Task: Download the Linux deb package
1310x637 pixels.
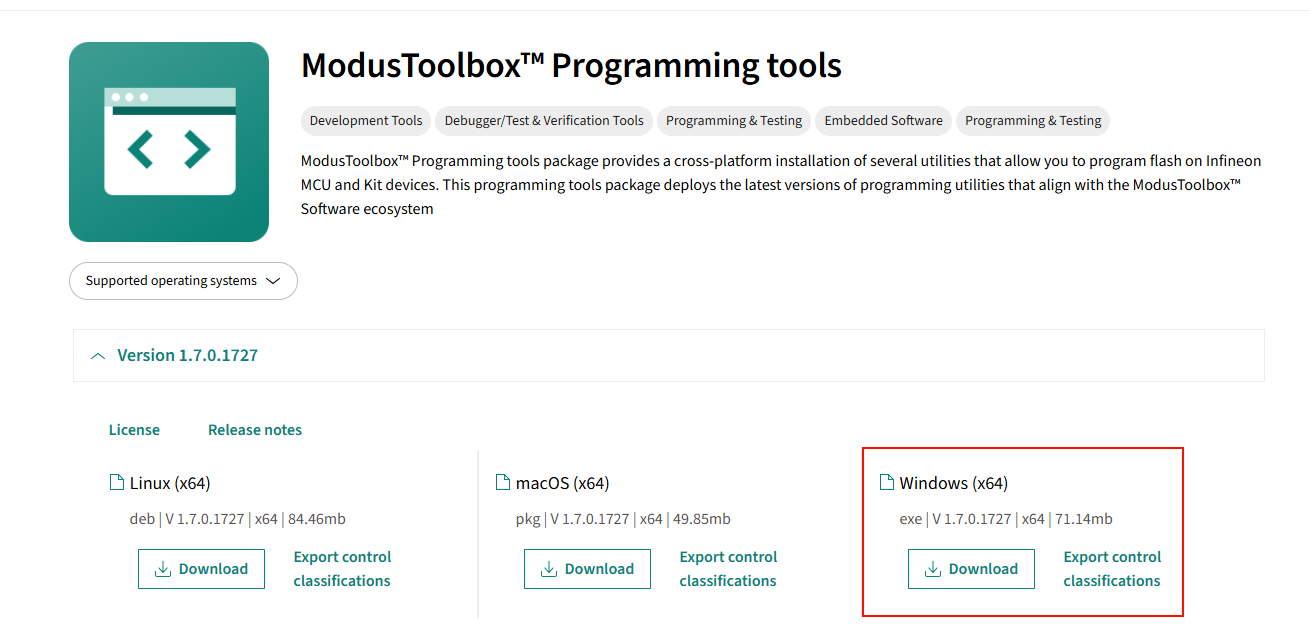Action: (x=201, y=569)
